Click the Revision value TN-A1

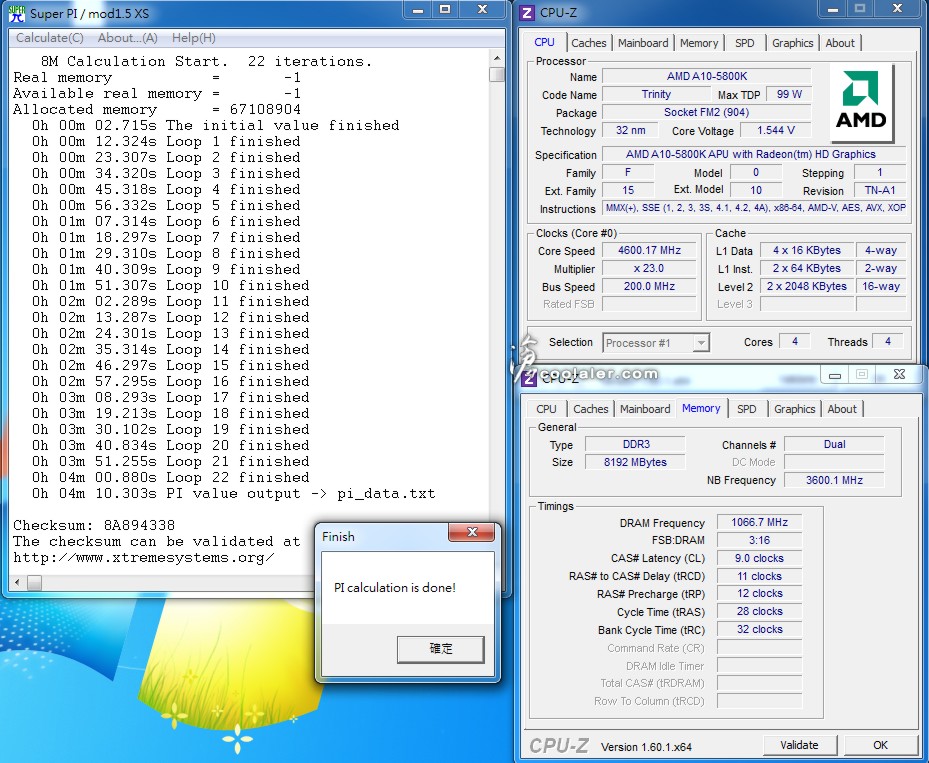click(880, 190)
